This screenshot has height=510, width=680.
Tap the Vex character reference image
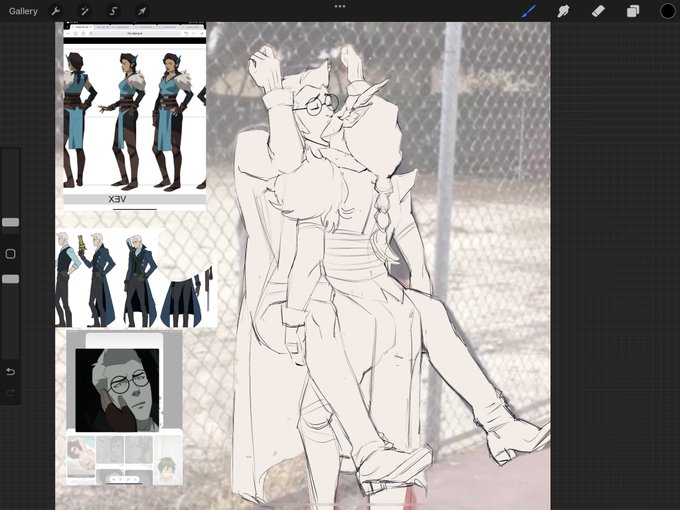pos(134,116)
